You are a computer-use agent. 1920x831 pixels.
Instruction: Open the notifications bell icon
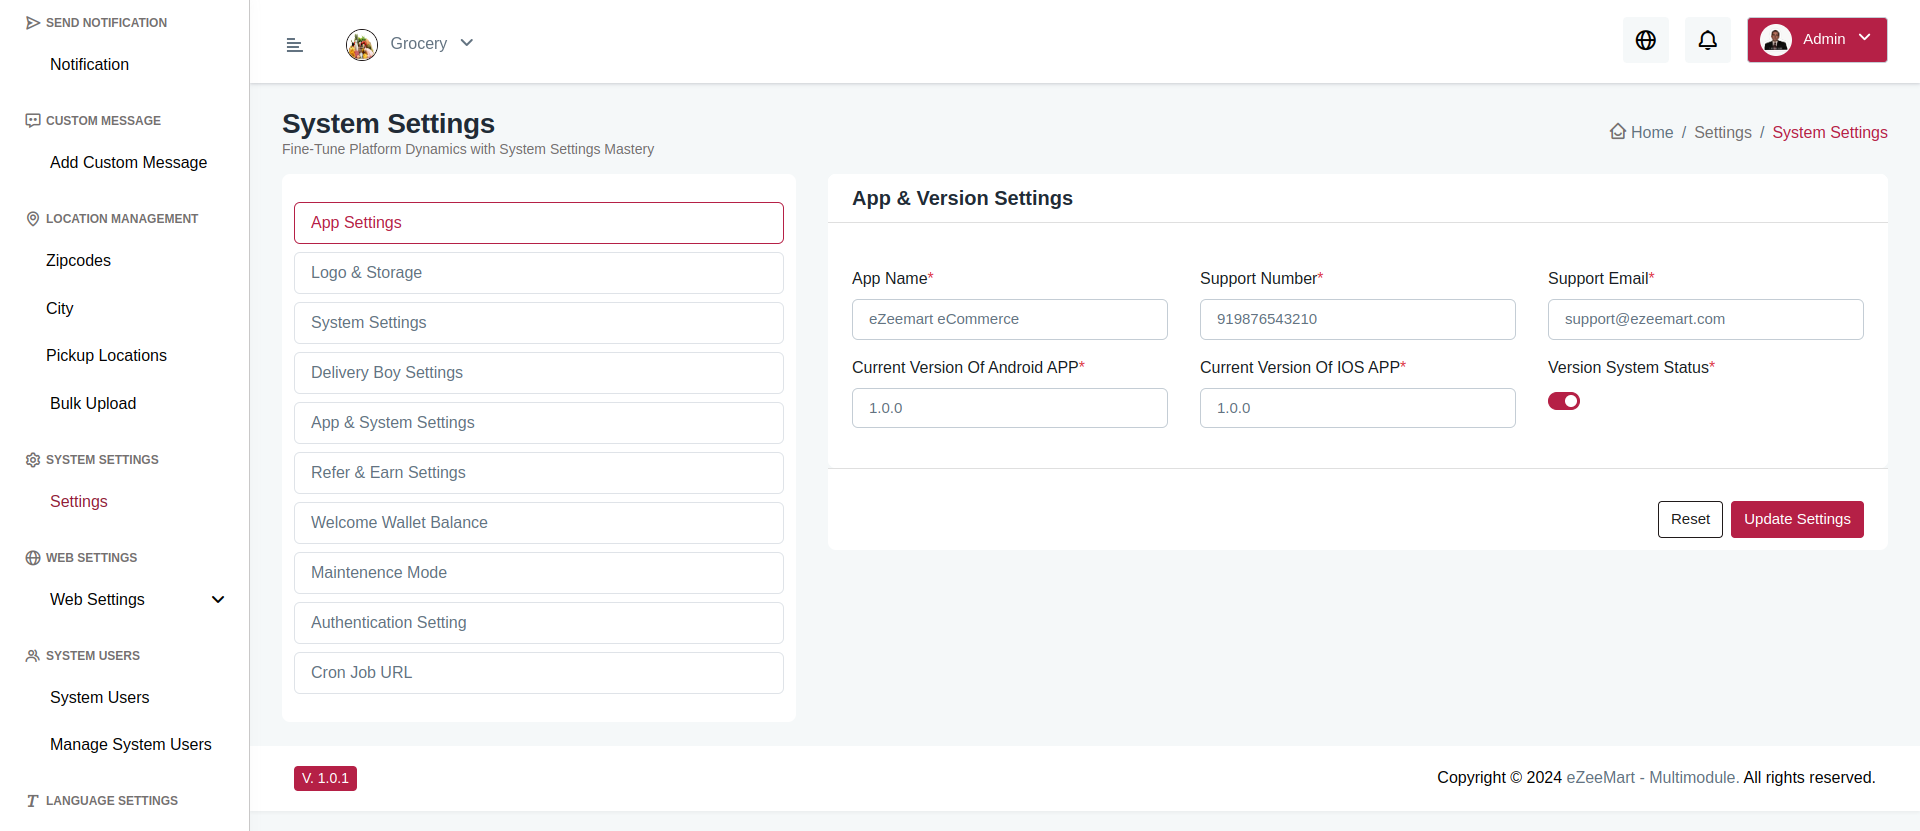(x=1707, y=40)
